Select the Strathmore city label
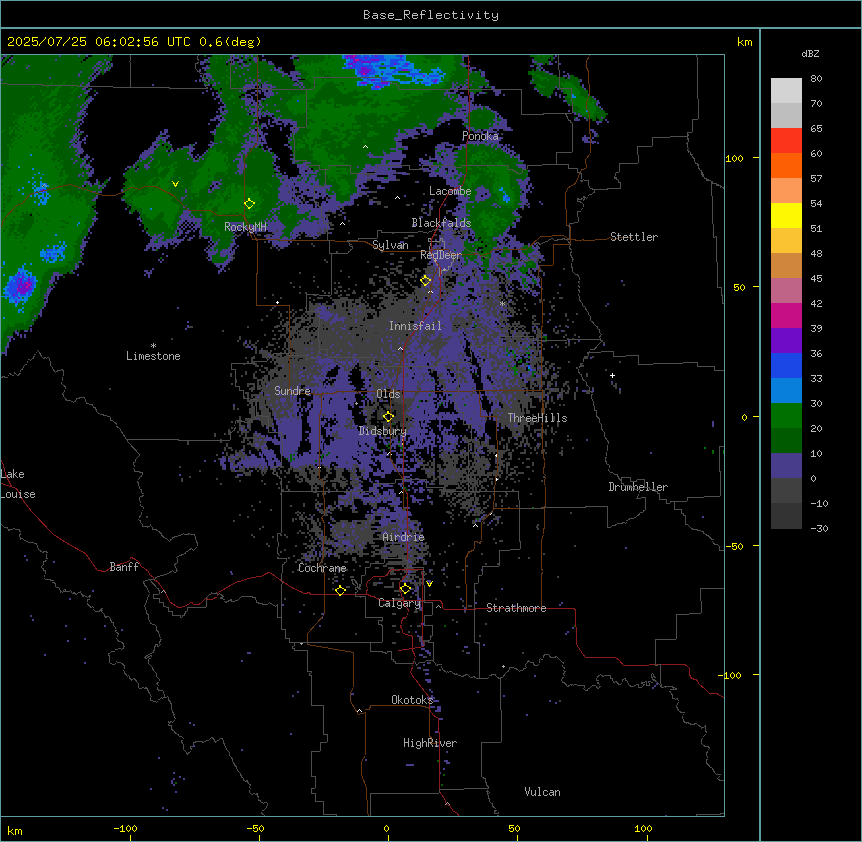The height and width of the screenshot is (842, 862). (516, 608)
